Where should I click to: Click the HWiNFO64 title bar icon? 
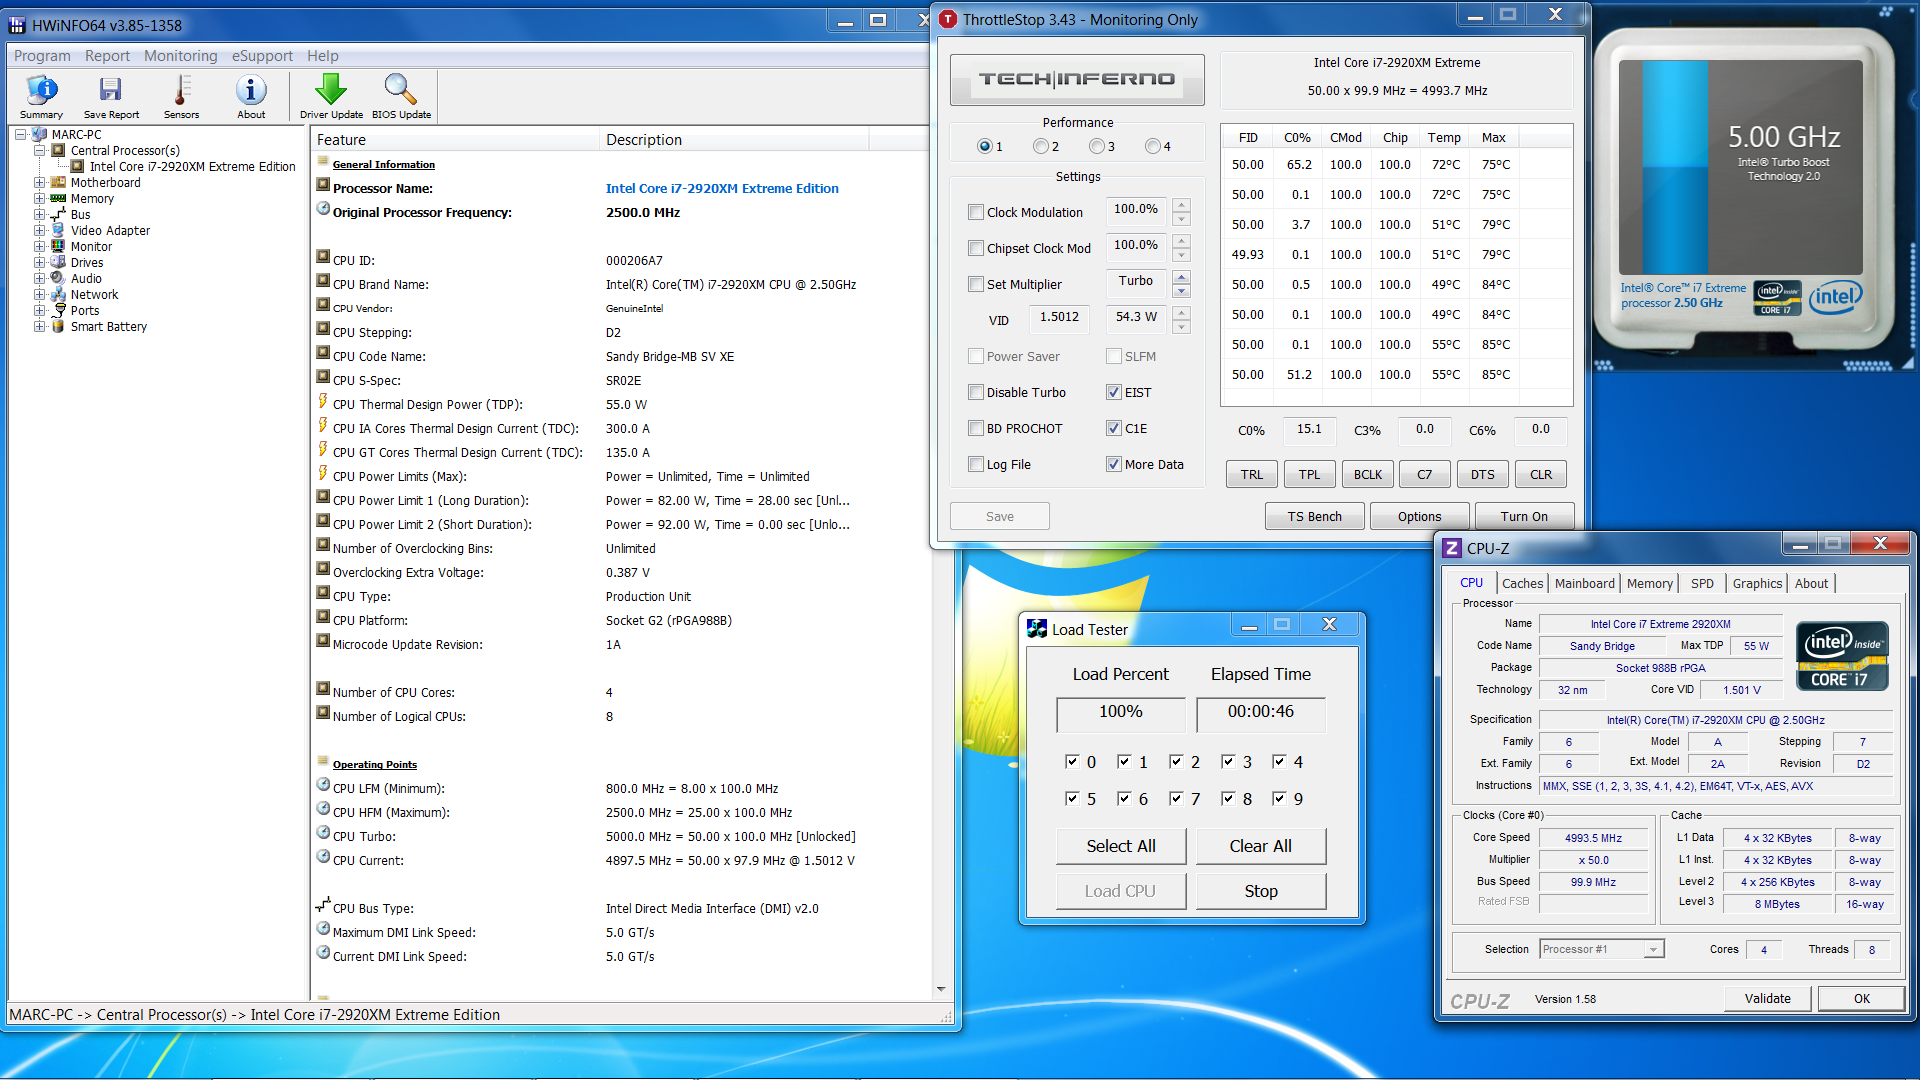pos(17,25)
